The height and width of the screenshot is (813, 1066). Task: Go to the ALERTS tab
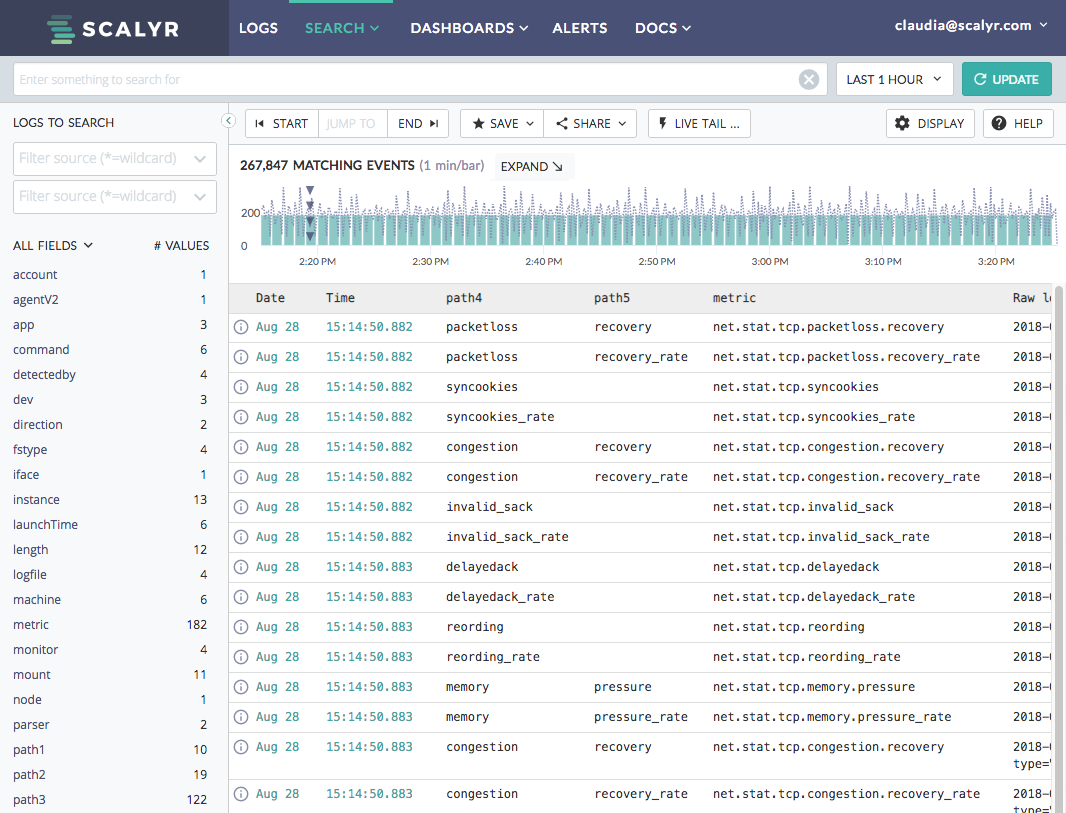click(x=580, y=28)
